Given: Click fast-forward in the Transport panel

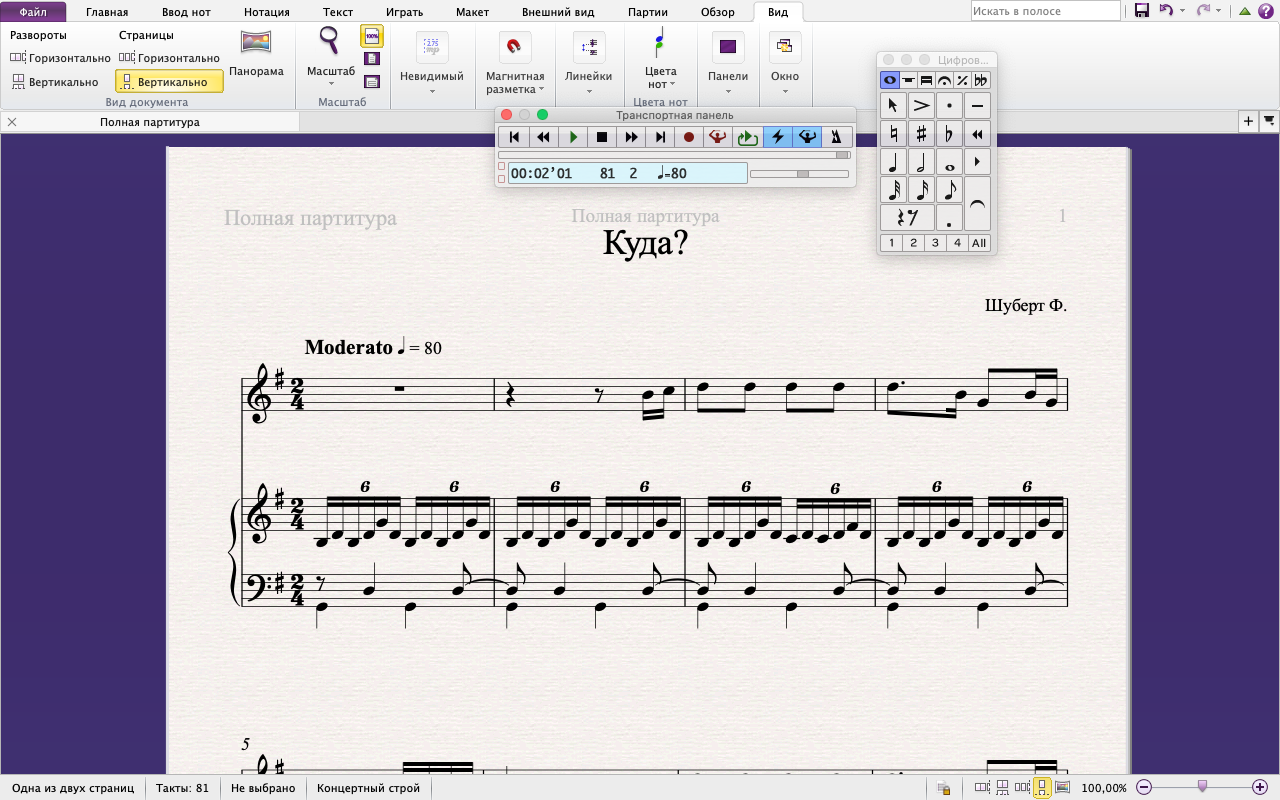Looking at the screenshot, I should [x=631, y=137].
